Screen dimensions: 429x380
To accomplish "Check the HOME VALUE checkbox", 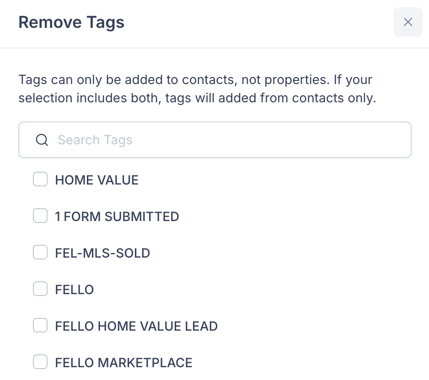I will [x=40, y=179].
